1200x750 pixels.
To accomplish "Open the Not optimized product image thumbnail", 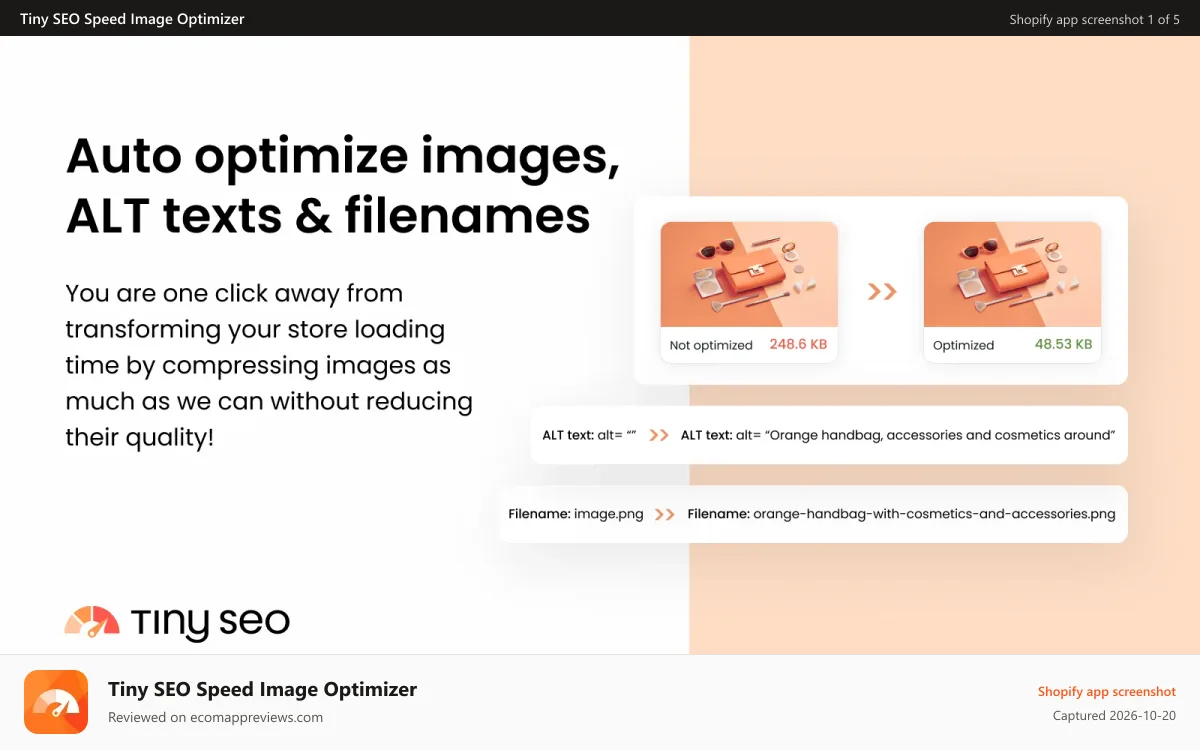I will (x=749, y=274).
